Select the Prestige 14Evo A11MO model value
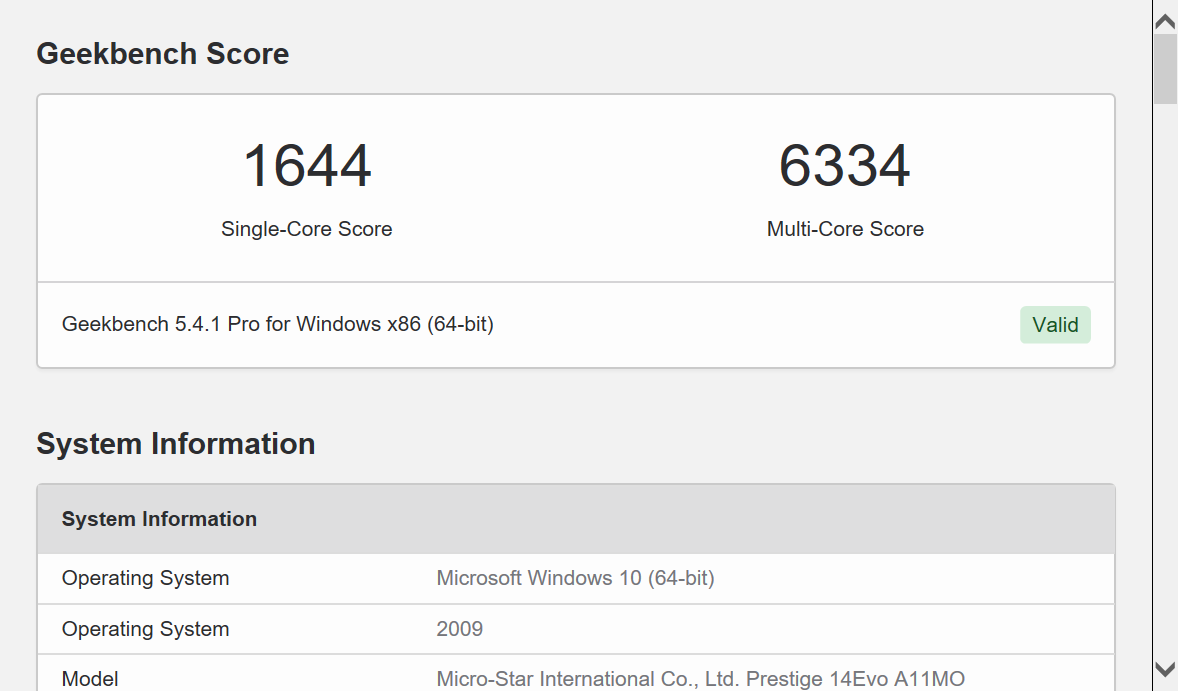The image size is (1178, 691). pos(700,679)
